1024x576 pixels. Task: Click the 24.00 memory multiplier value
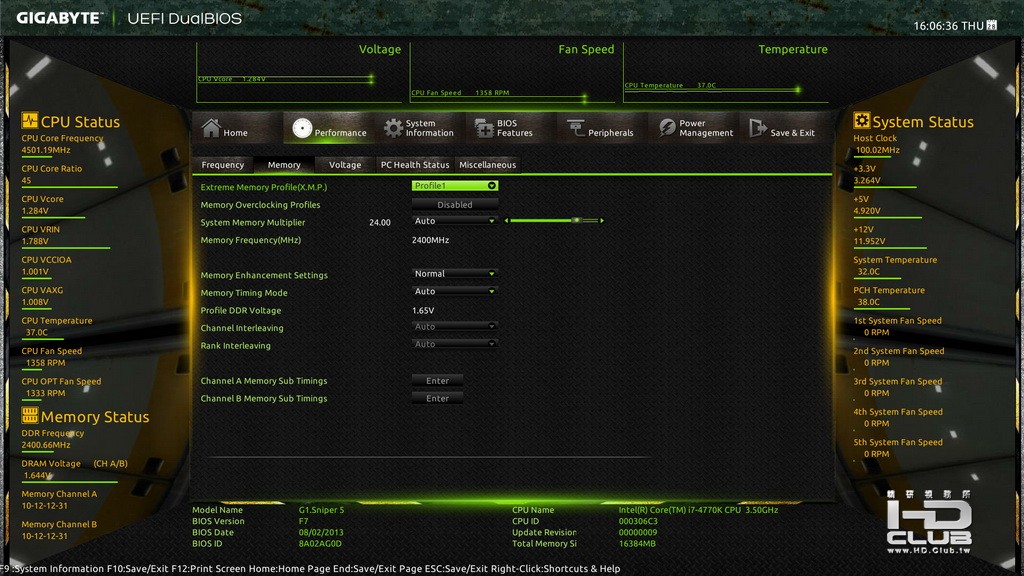[379, 223]
